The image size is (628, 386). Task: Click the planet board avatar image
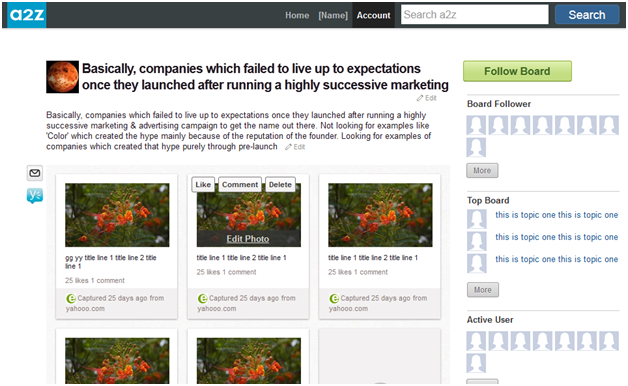pyautogui.click(x=62, y=77)
